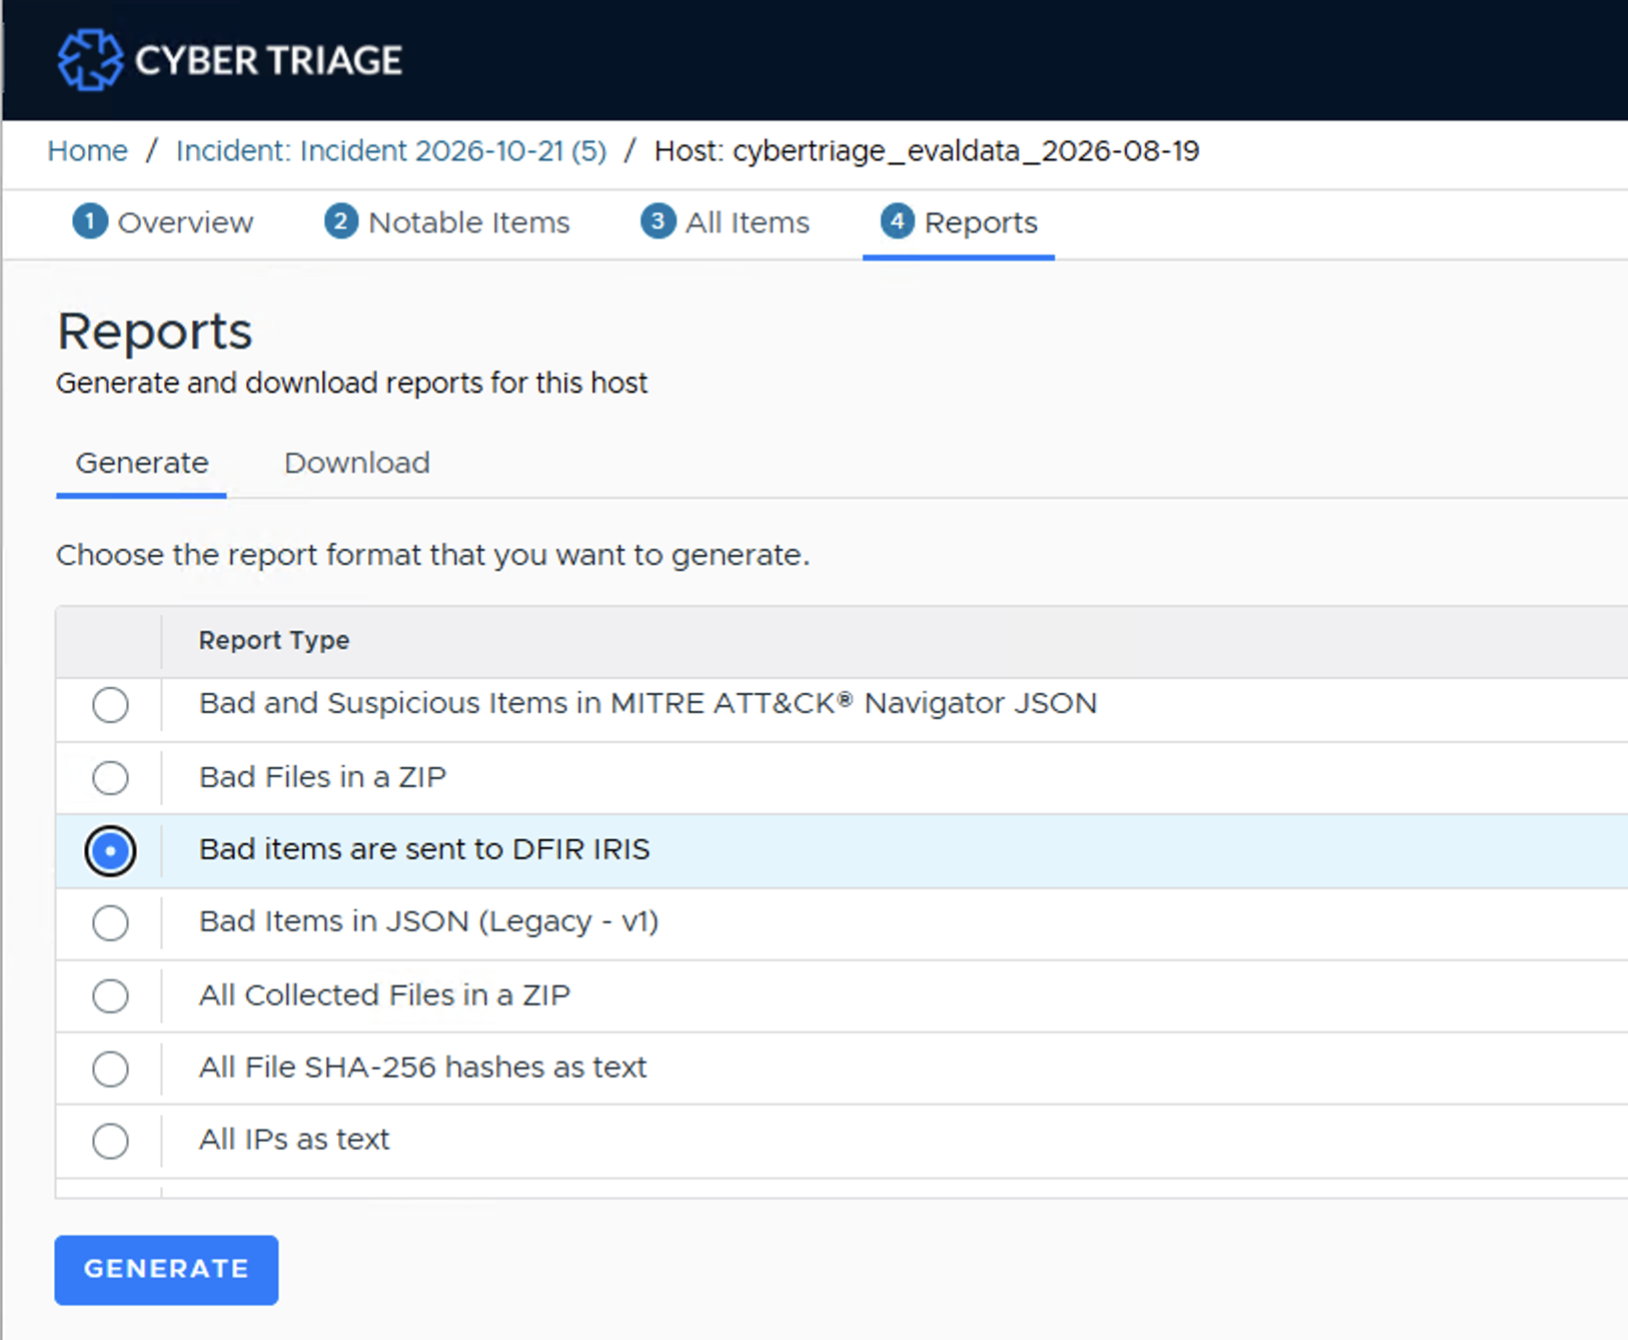Click the step 3 circle icon beside All Items

pyautogui.click(x=658, y=221)
